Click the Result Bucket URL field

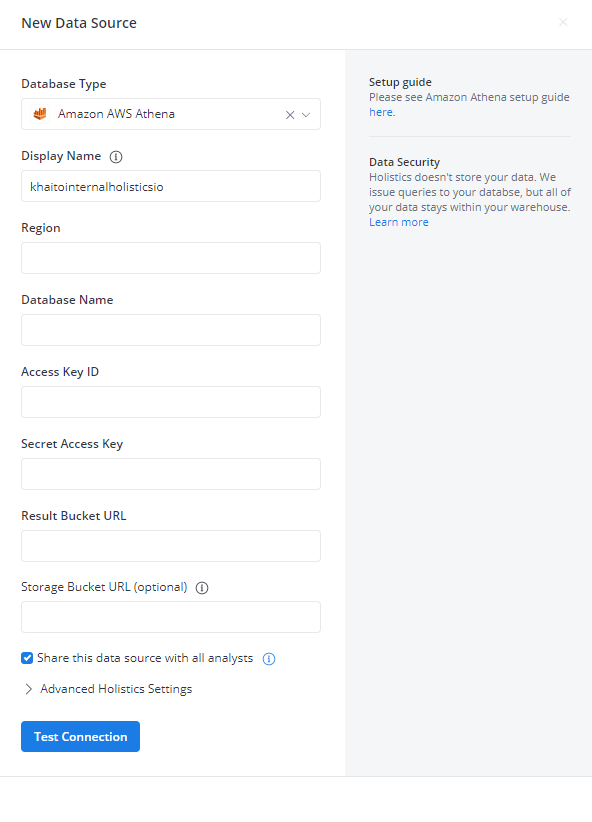pyautogui.click(x=171, y=546)
